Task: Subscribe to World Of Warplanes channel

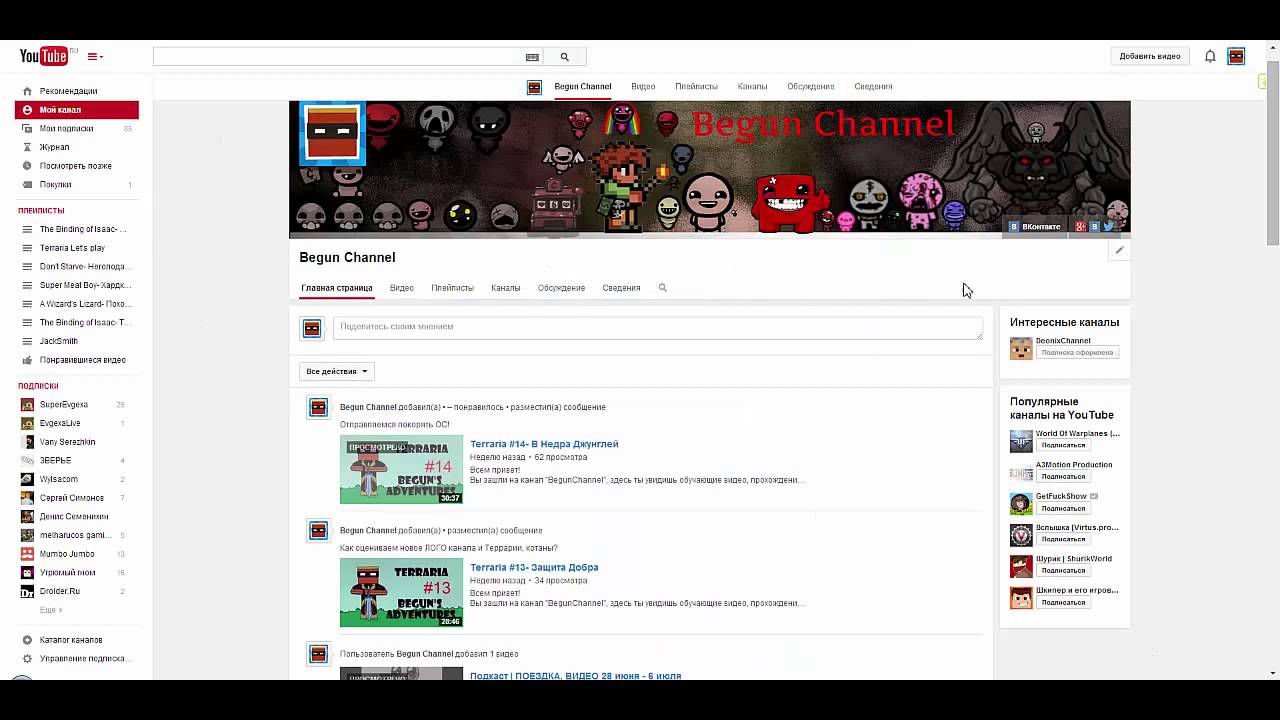Action: (x=1063, y=446)
